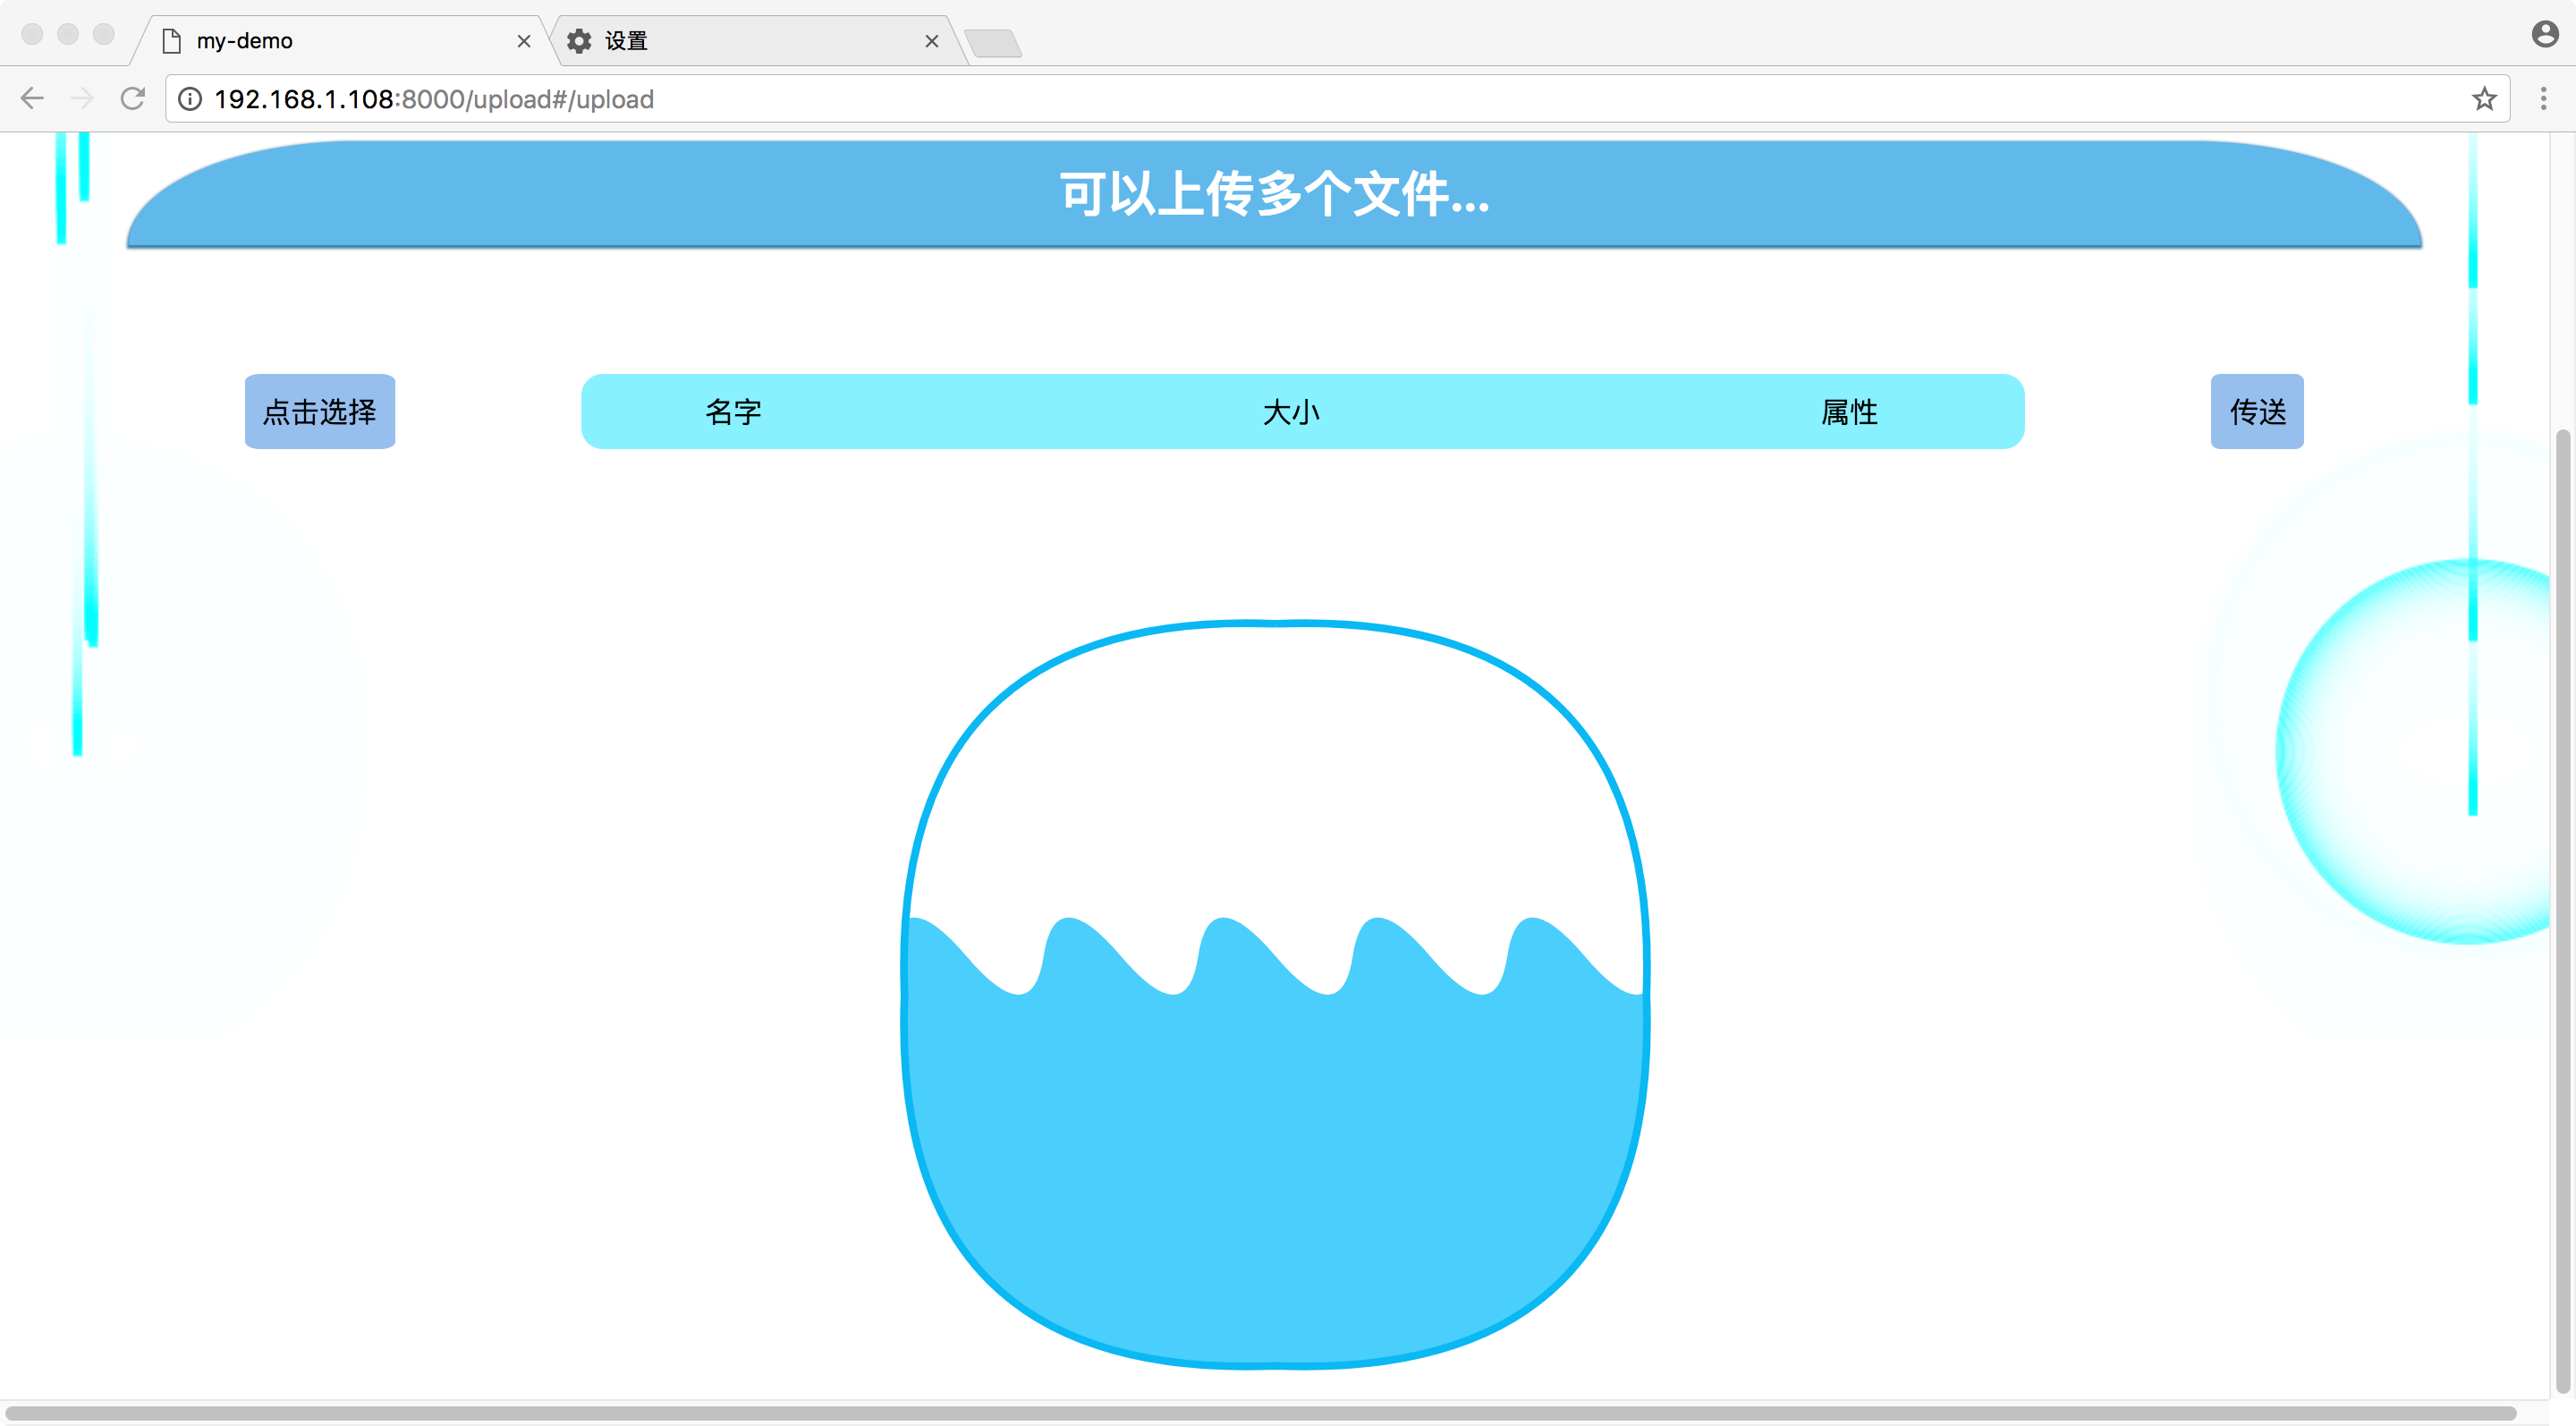Select the 名字 column header
The width and height of the screenshot is (2576, 1426).
[x=735, y=411]
